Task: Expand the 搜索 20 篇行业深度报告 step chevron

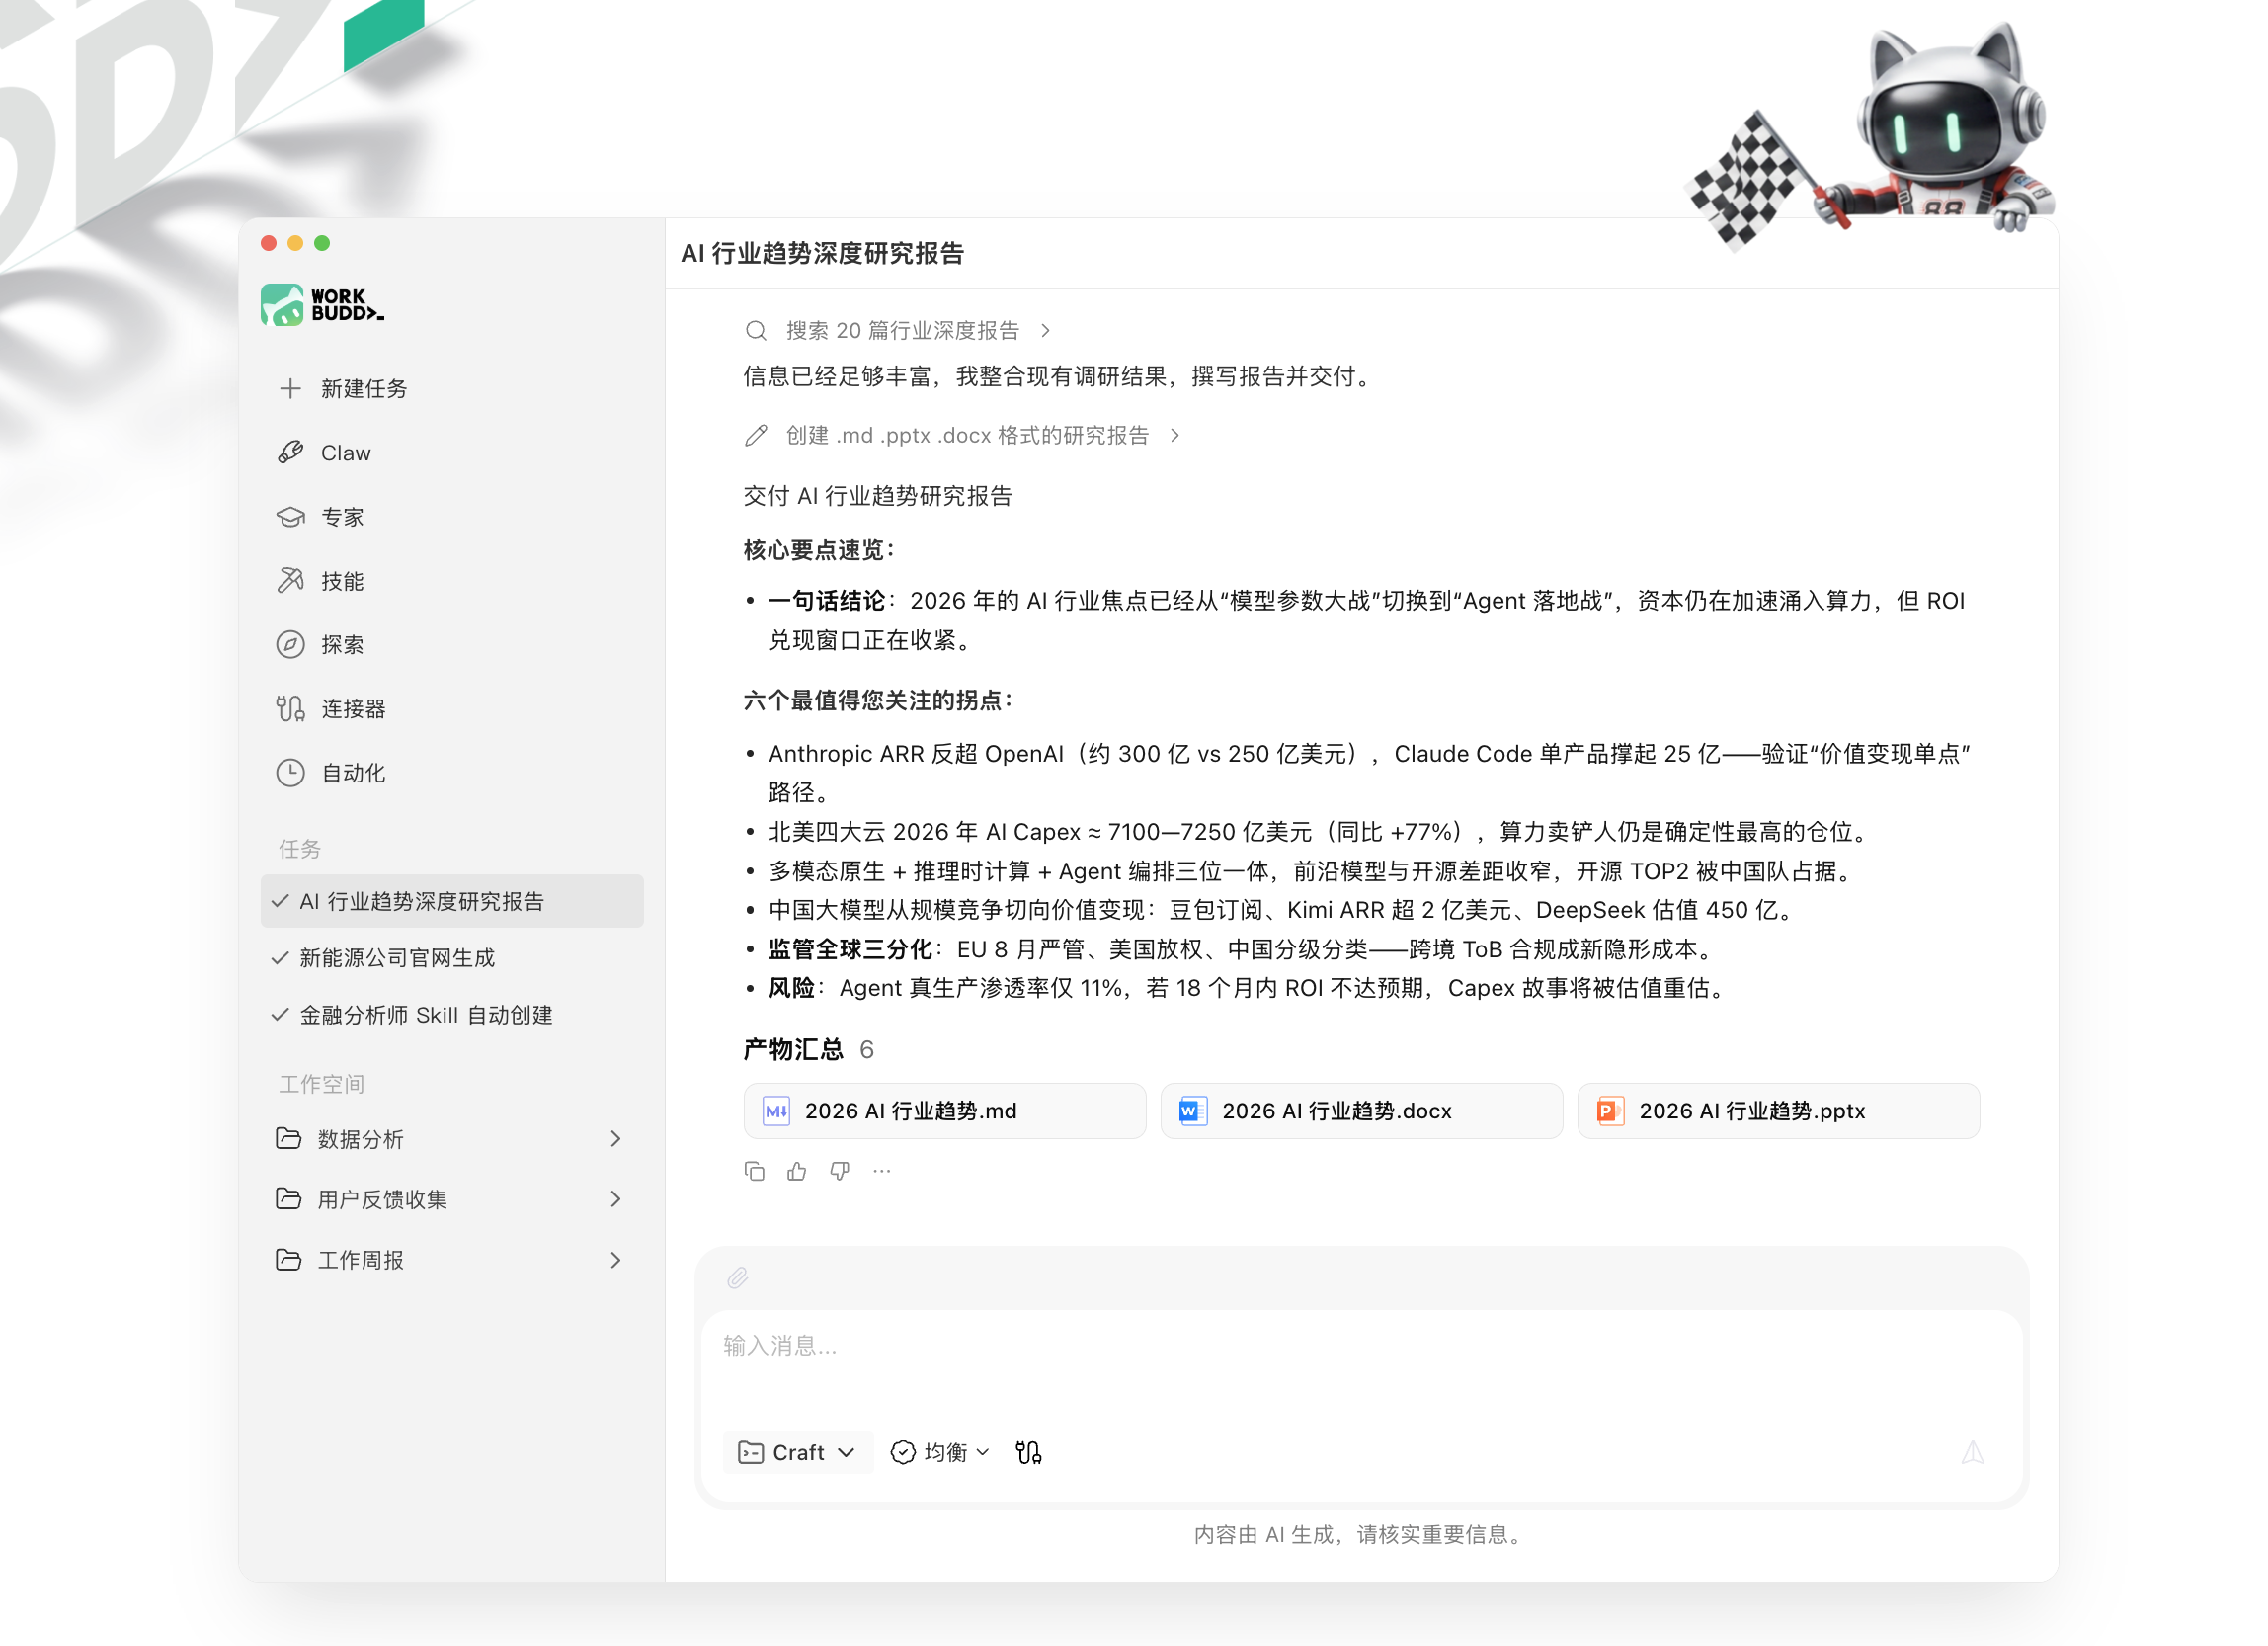Action: pyautogui.click(x=1046, y=331)
